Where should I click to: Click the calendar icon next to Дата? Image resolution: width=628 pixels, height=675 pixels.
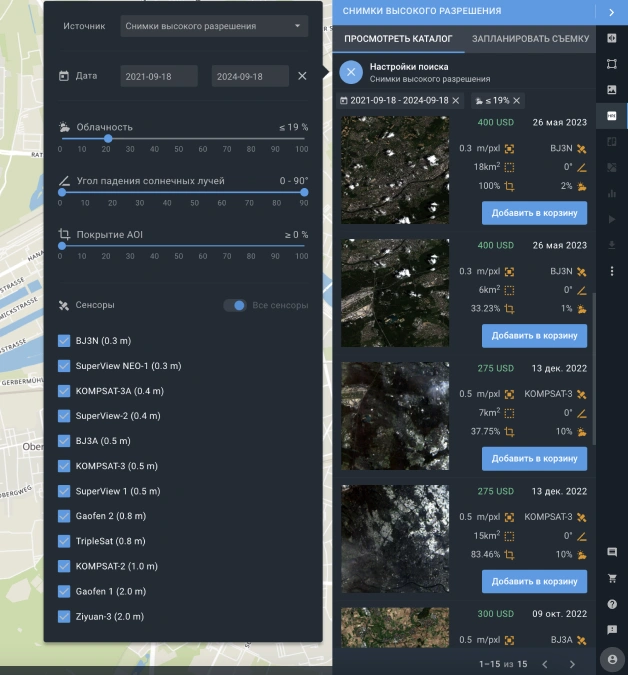point(64,76)
